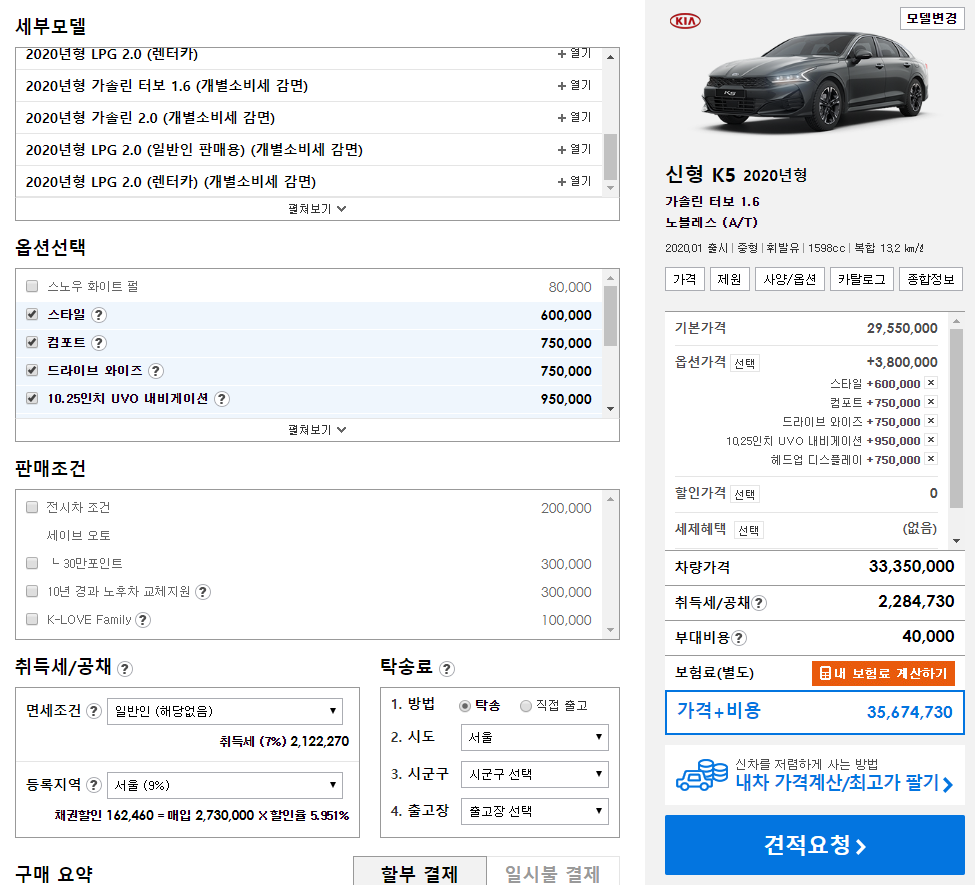Open the 카탈로그 tab
Screen dimensions: 975x885
[x=862, y=279]
